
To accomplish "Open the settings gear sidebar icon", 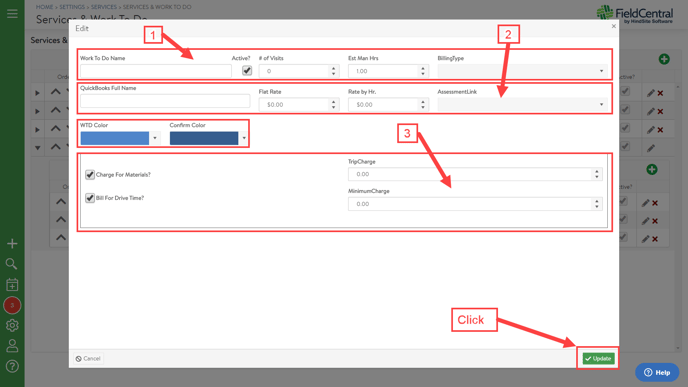I will (x=12, y=325).
